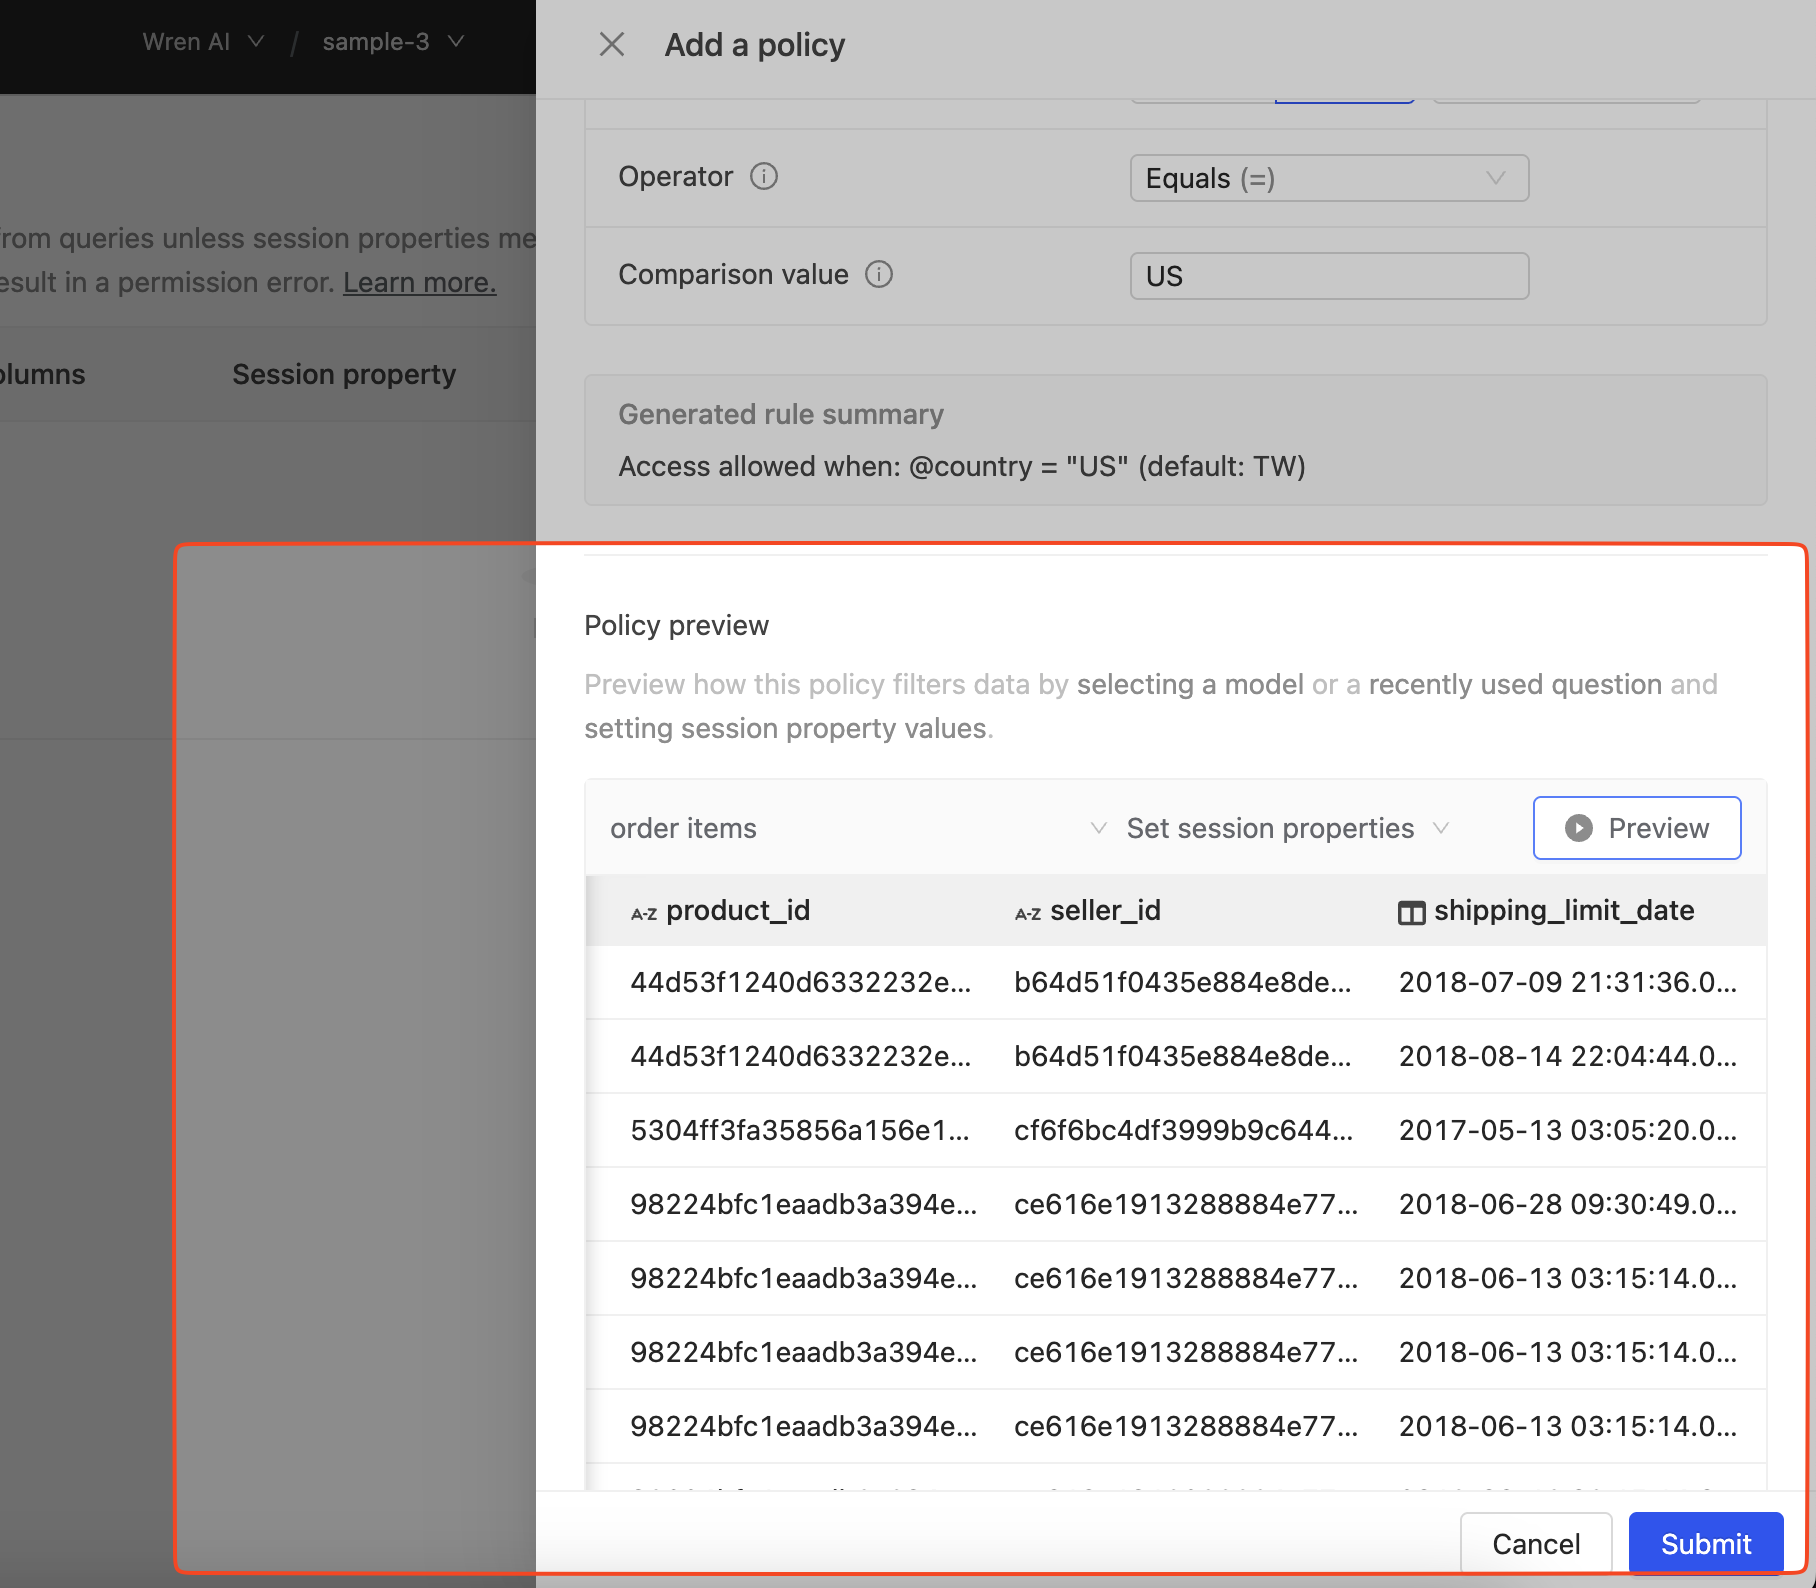This screenshot has width=1816, height=1588.
Task: Open the order items model dropdown
Action: 858,828
